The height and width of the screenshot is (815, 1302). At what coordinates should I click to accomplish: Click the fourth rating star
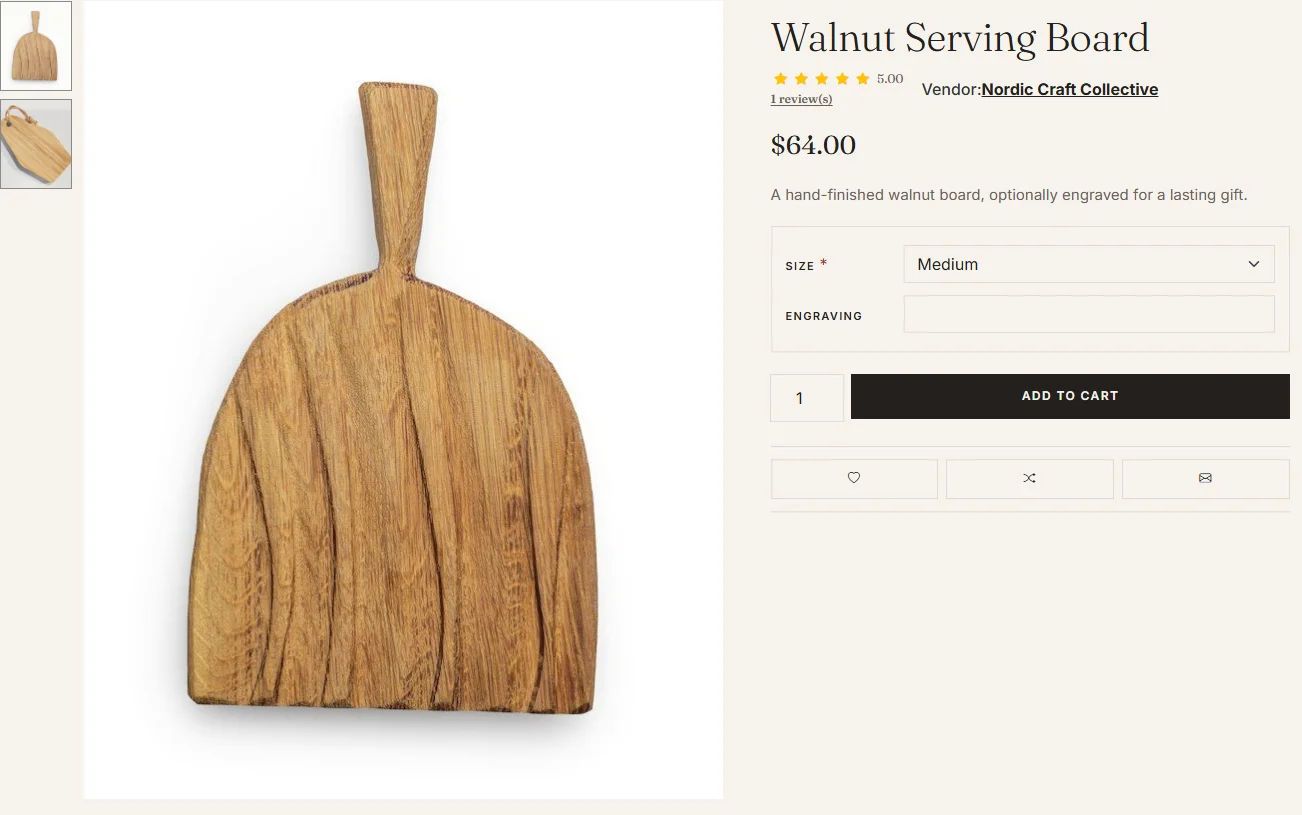(842, 79)
